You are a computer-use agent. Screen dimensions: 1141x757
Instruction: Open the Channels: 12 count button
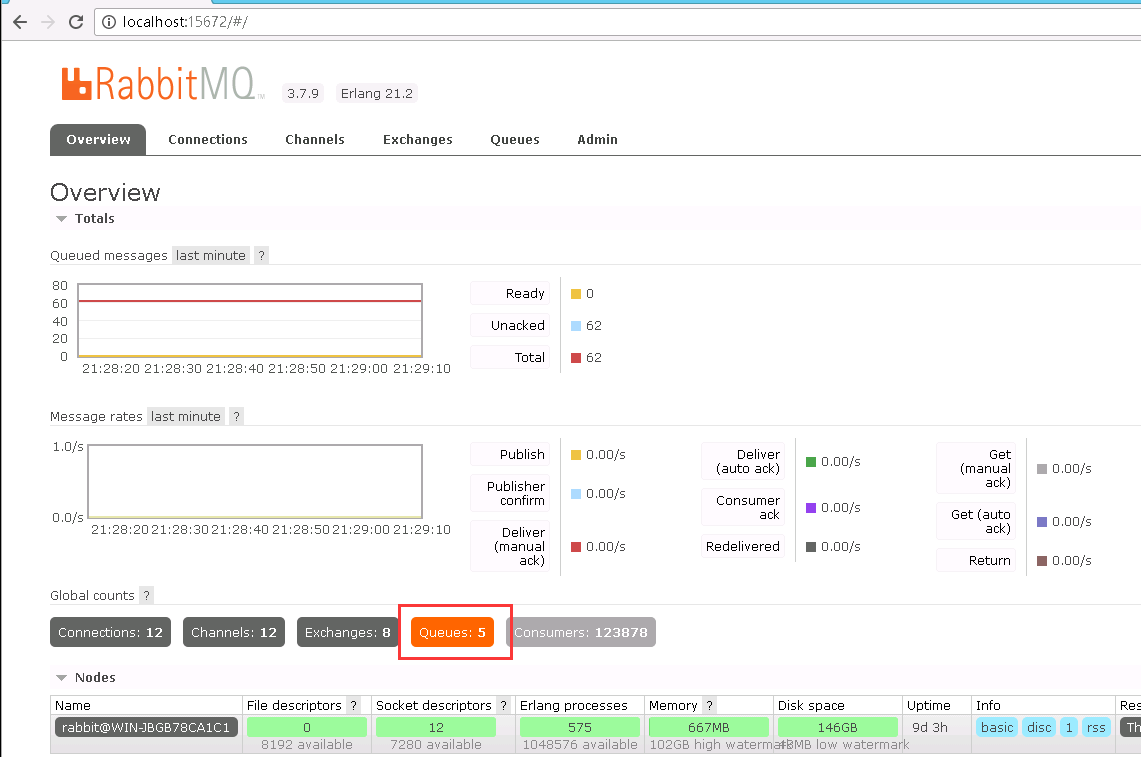pyautogui.click(x=233, y=633)
